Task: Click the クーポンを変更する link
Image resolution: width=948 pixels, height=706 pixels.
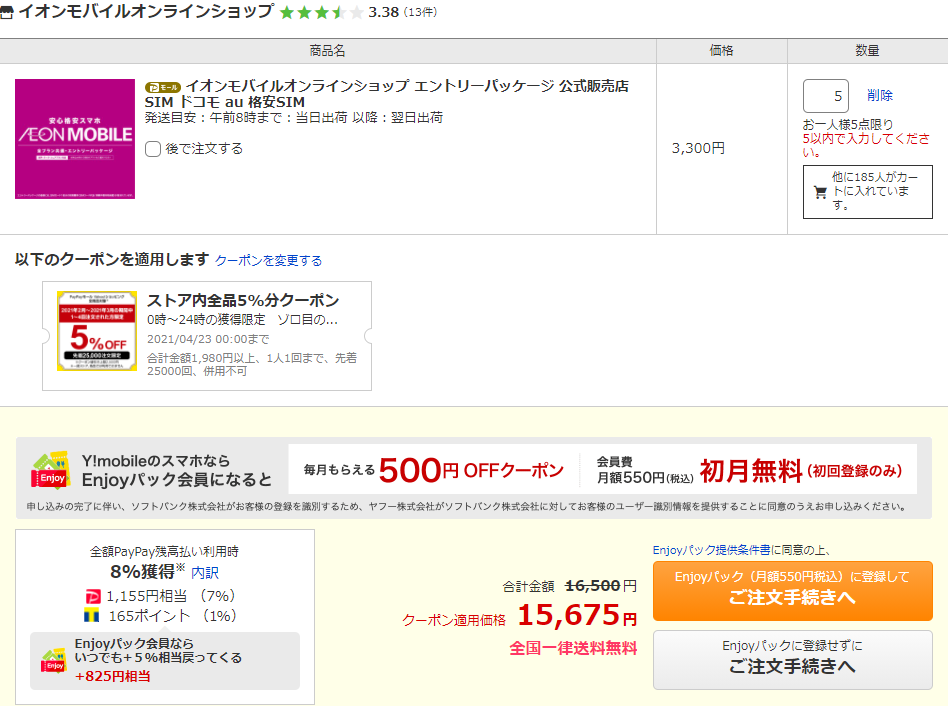Action: pos(268,261)
